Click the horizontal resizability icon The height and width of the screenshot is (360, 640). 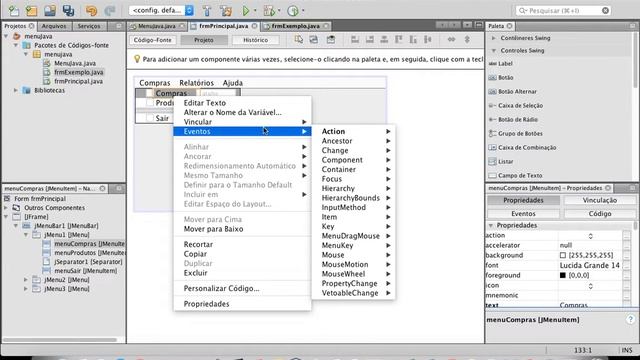[x=451, y=40]
